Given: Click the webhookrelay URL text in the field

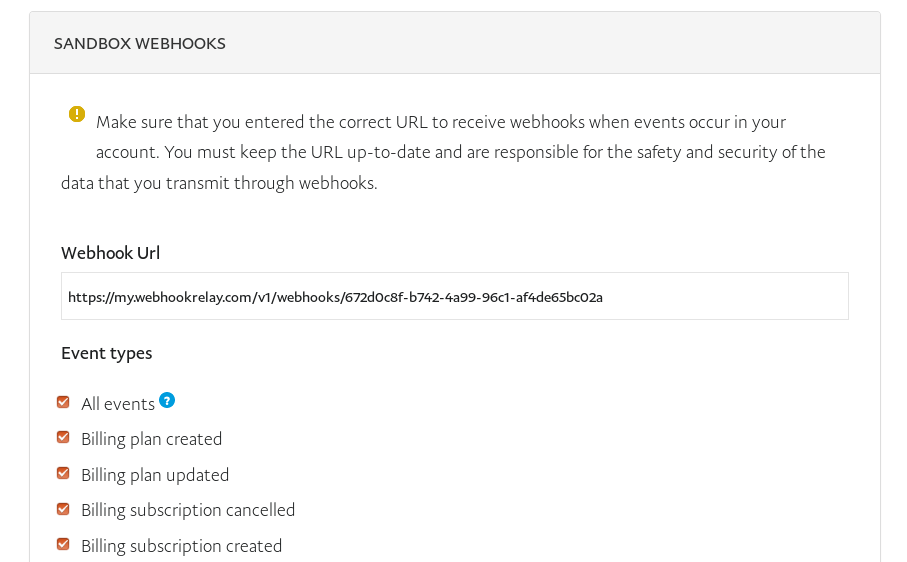Looking at the screenshot, I should click(x=335, y=297).
